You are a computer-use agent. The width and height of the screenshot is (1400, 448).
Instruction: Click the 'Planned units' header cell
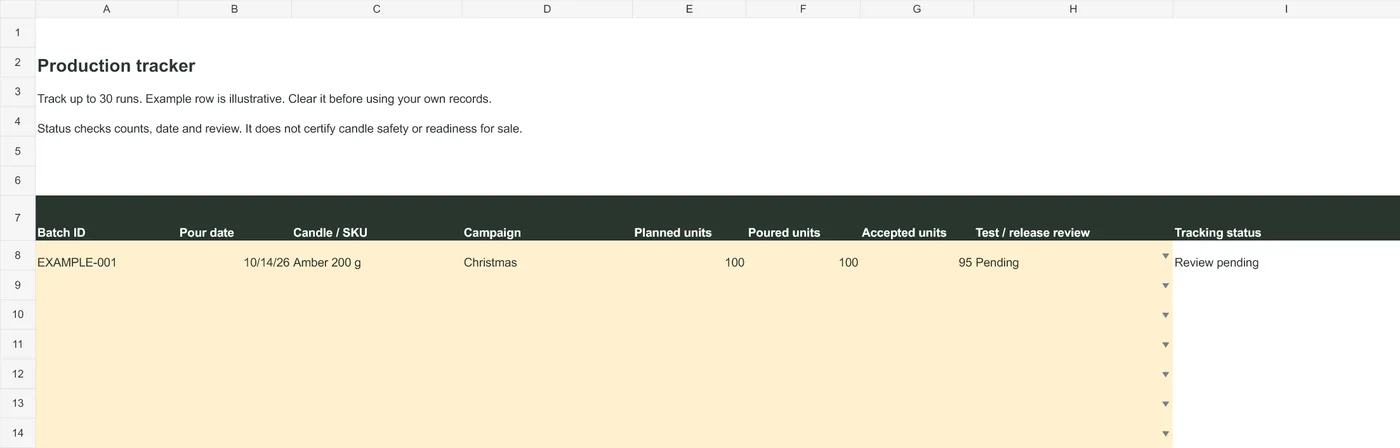pyautogui.click(x=690, y=218)
